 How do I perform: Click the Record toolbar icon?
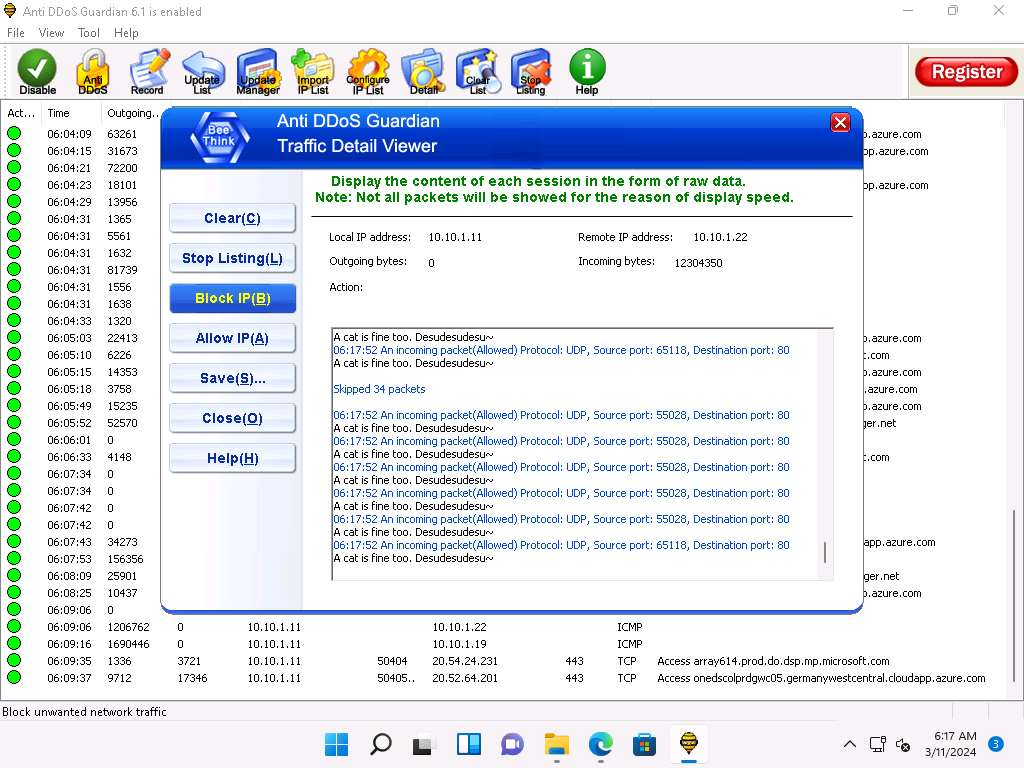point(147,72)
